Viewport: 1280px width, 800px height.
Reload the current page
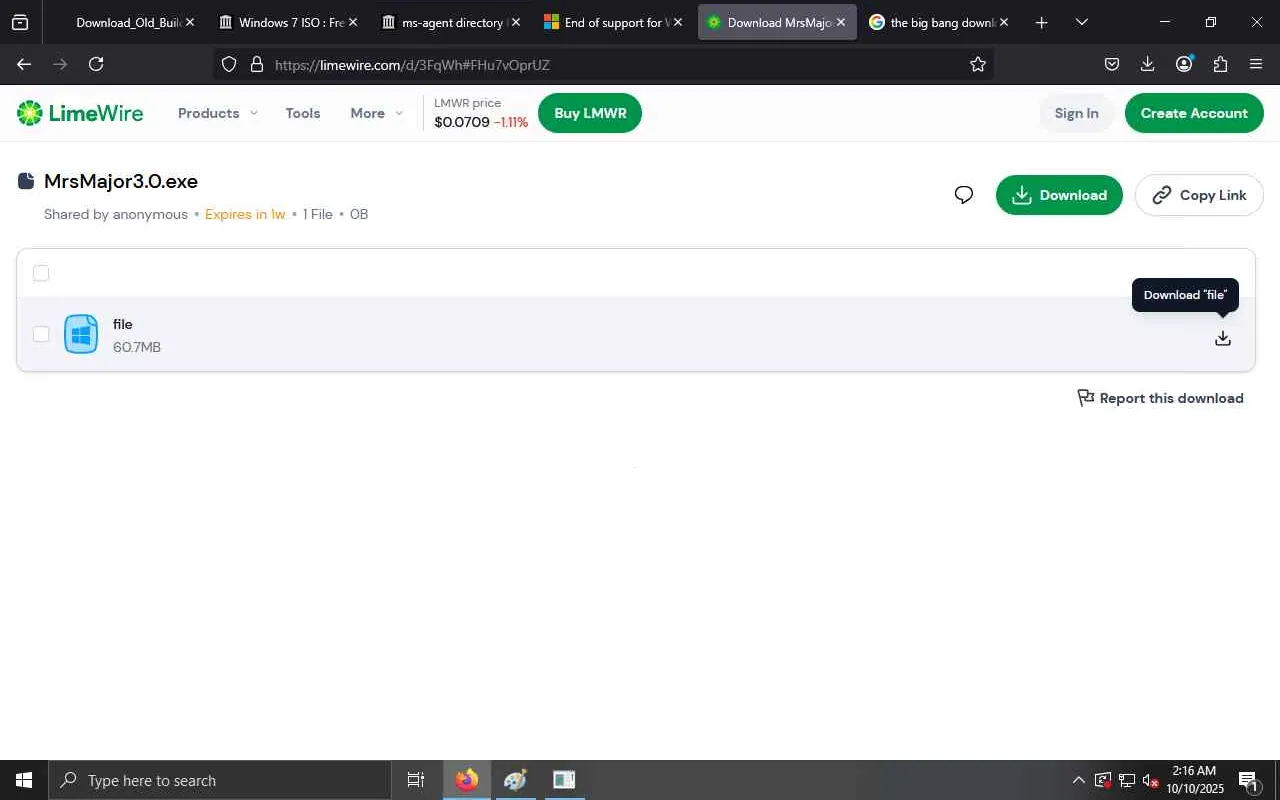click(96, 64)
